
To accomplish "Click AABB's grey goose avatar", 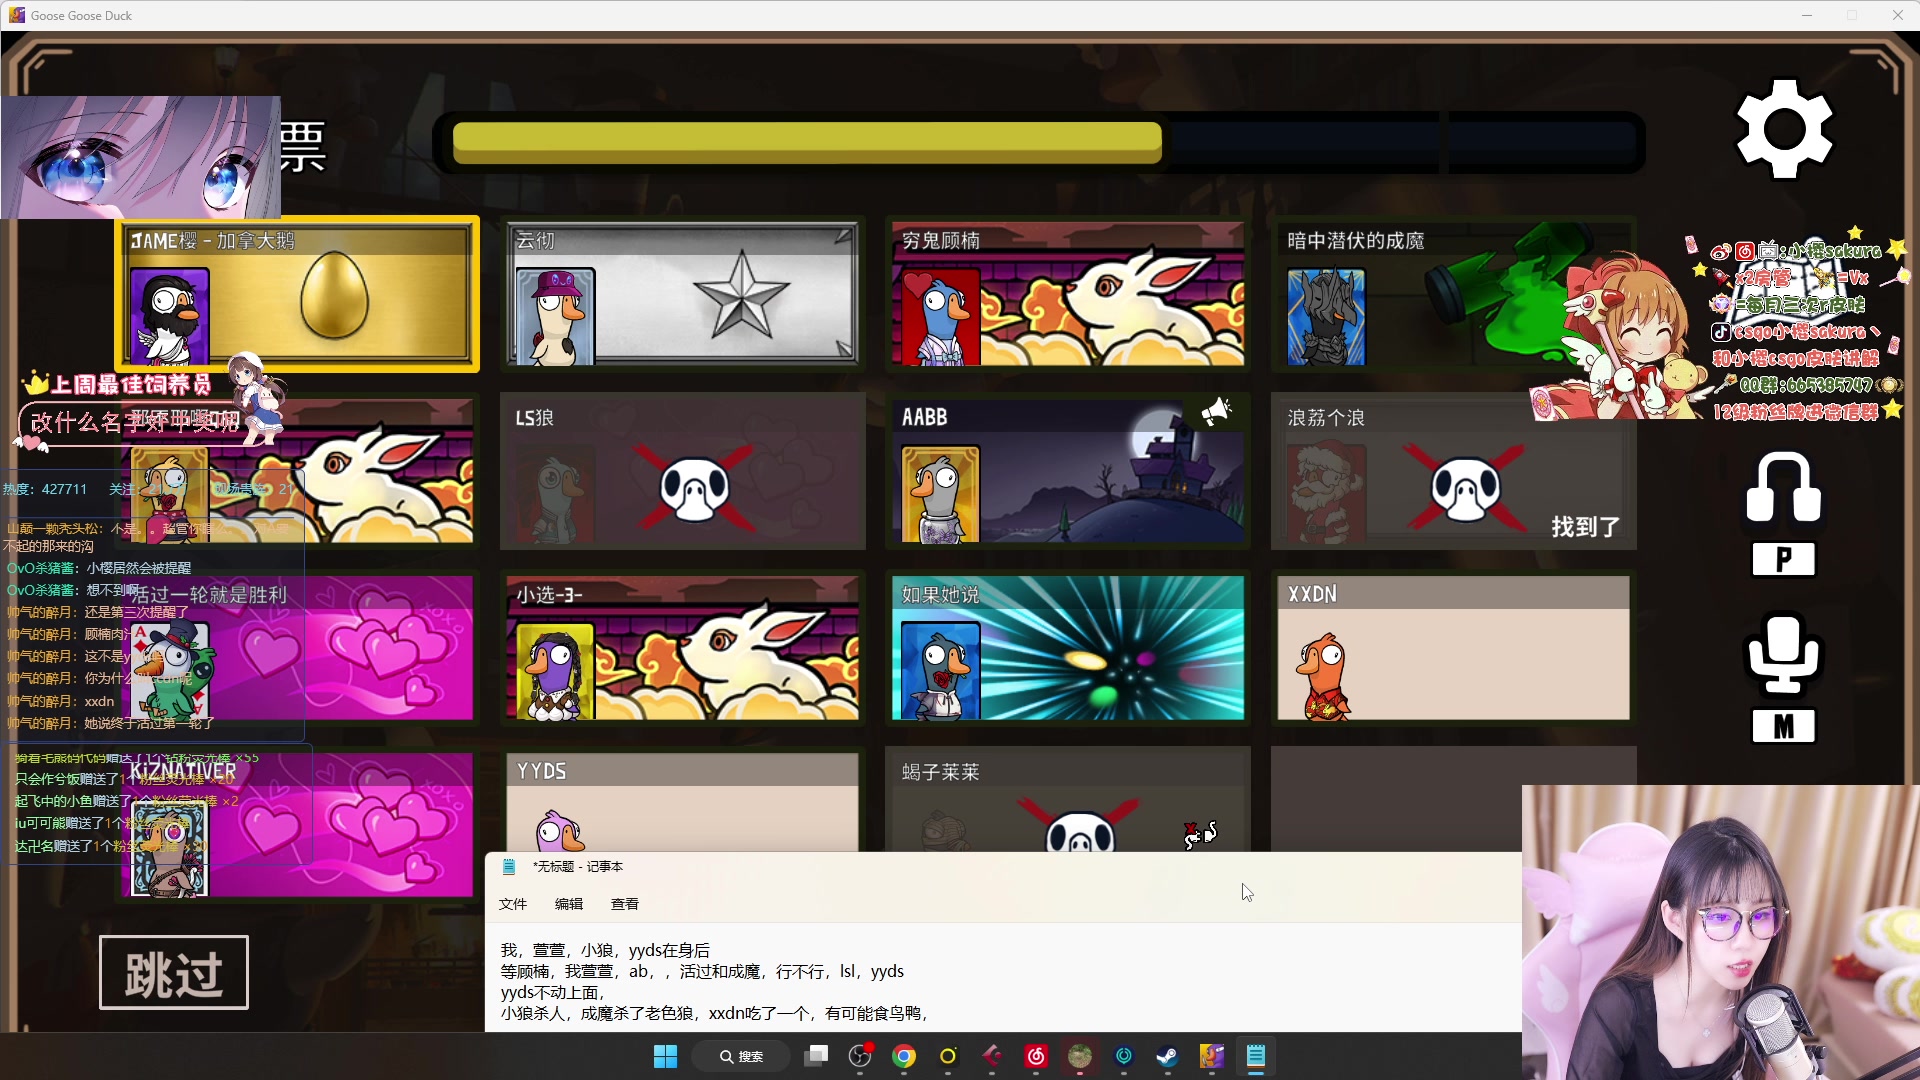I will 940,495.
